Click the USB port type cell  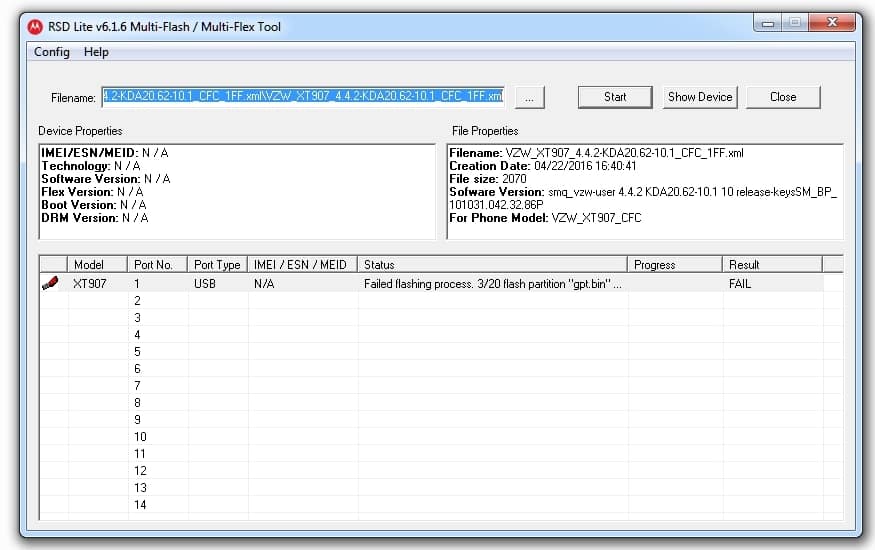point(205,283)
